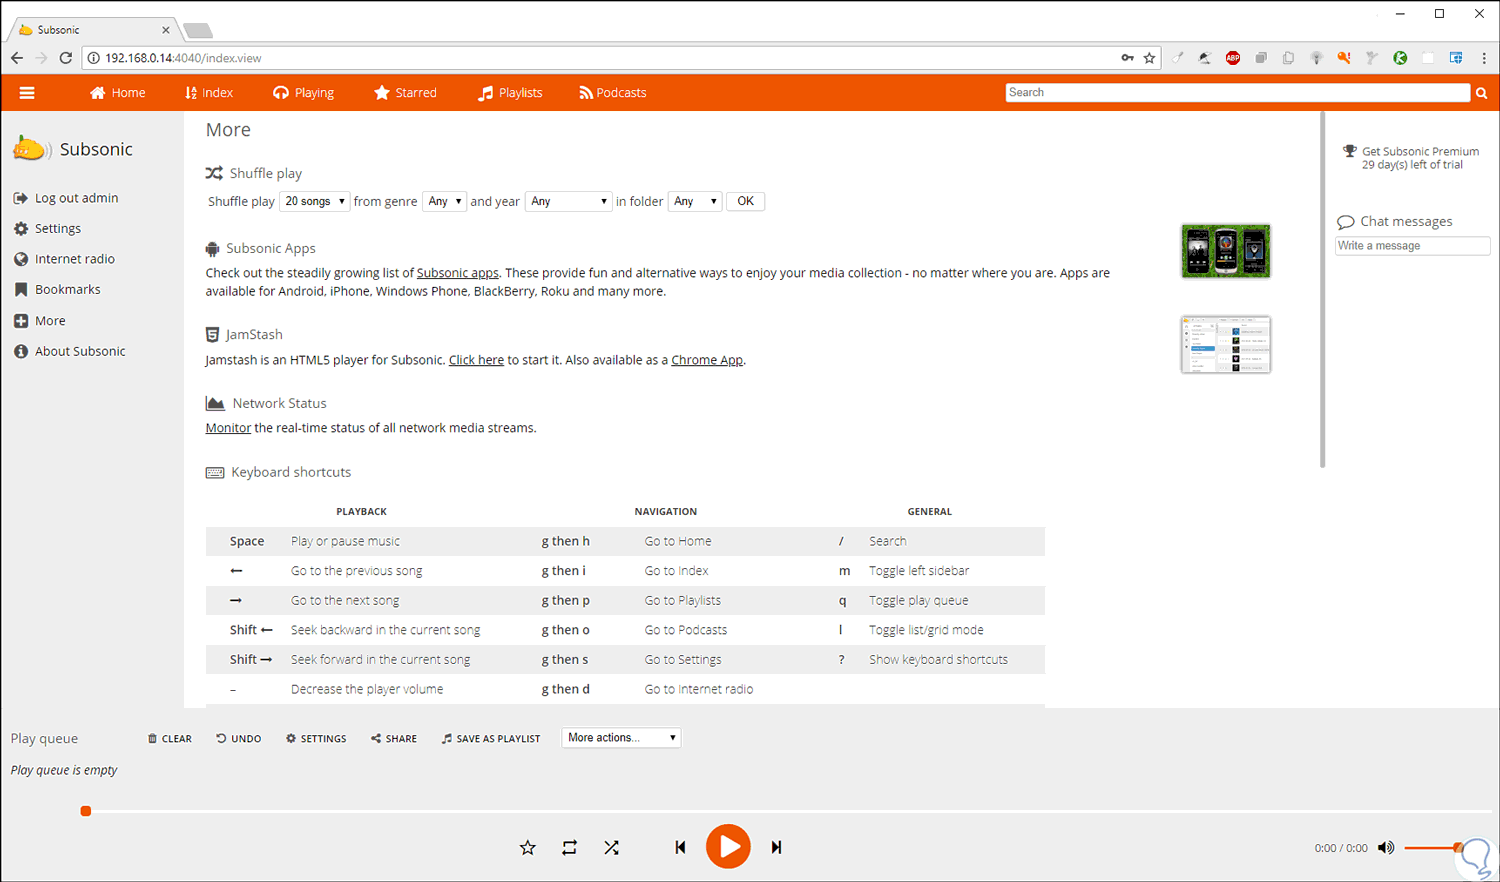This screenshot has height=882, width=1500.
Task: Go to Home in top navigation
Action: coord(117,93)
